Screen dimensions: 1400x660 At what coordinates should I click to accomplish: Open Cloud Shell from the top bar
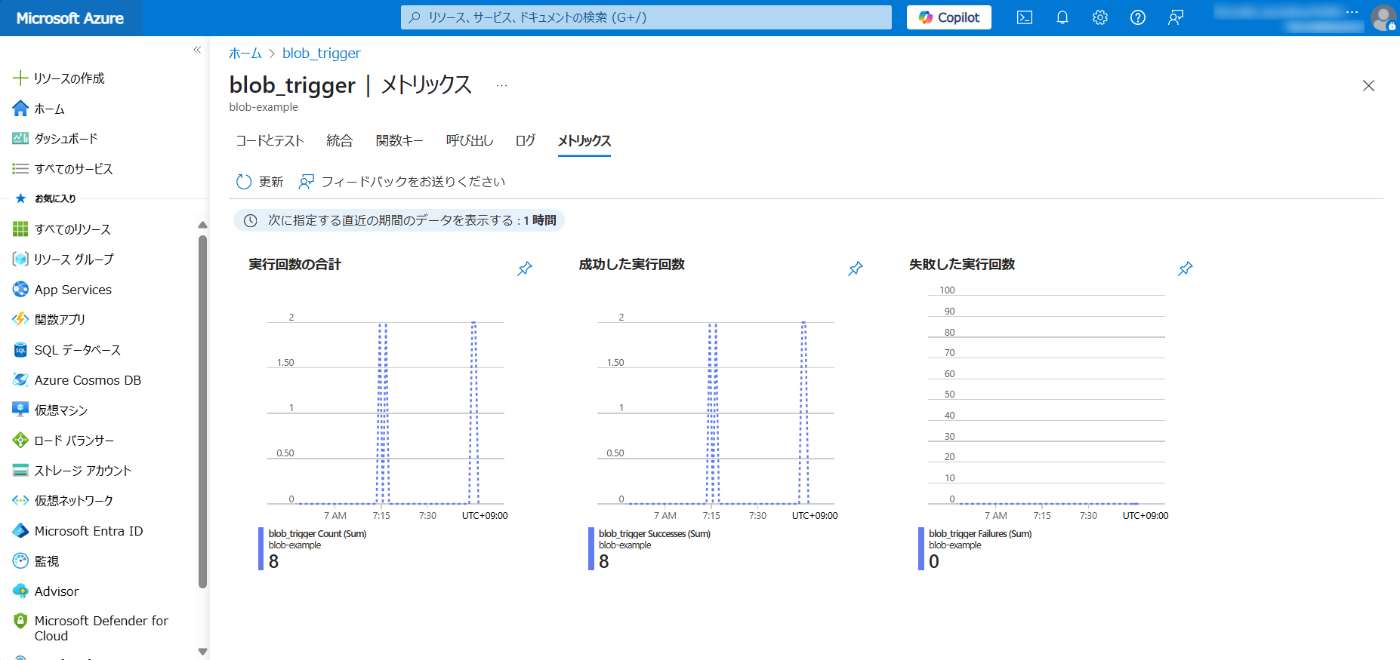click(1024, 17)
